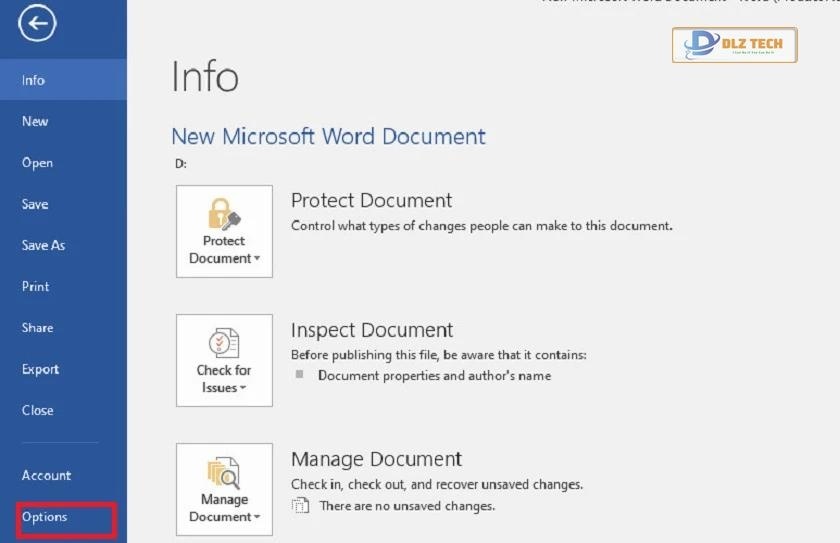Expand the Check for Issues dropdown
The height and width of the screenshot is (543, 840).
(224, 360)
